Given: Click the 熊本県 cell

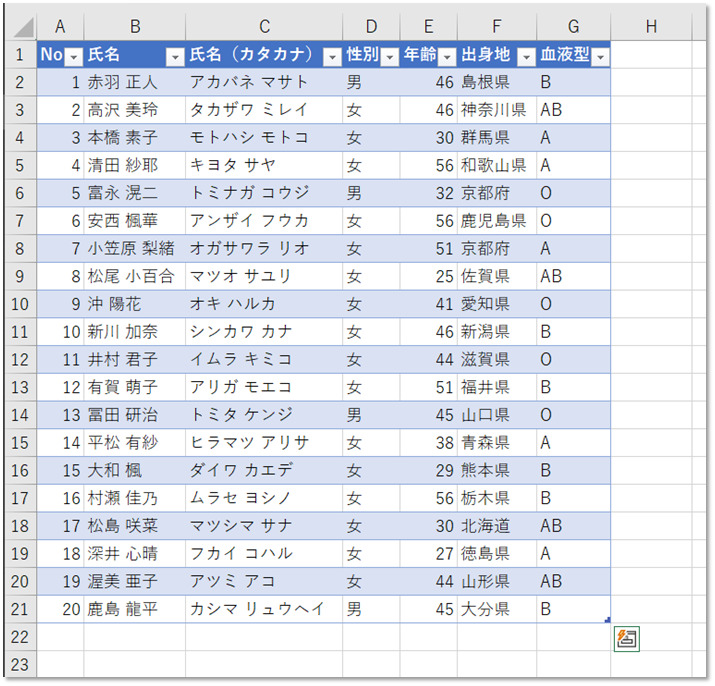Looking at the screenshot, I should pos(497,471).
